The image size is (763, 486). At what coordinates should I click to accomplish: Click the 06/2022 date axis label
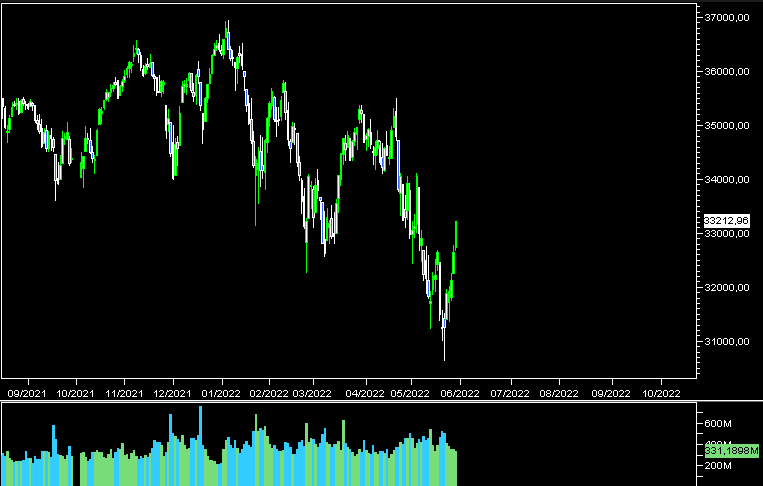click(x=460, y=393)
